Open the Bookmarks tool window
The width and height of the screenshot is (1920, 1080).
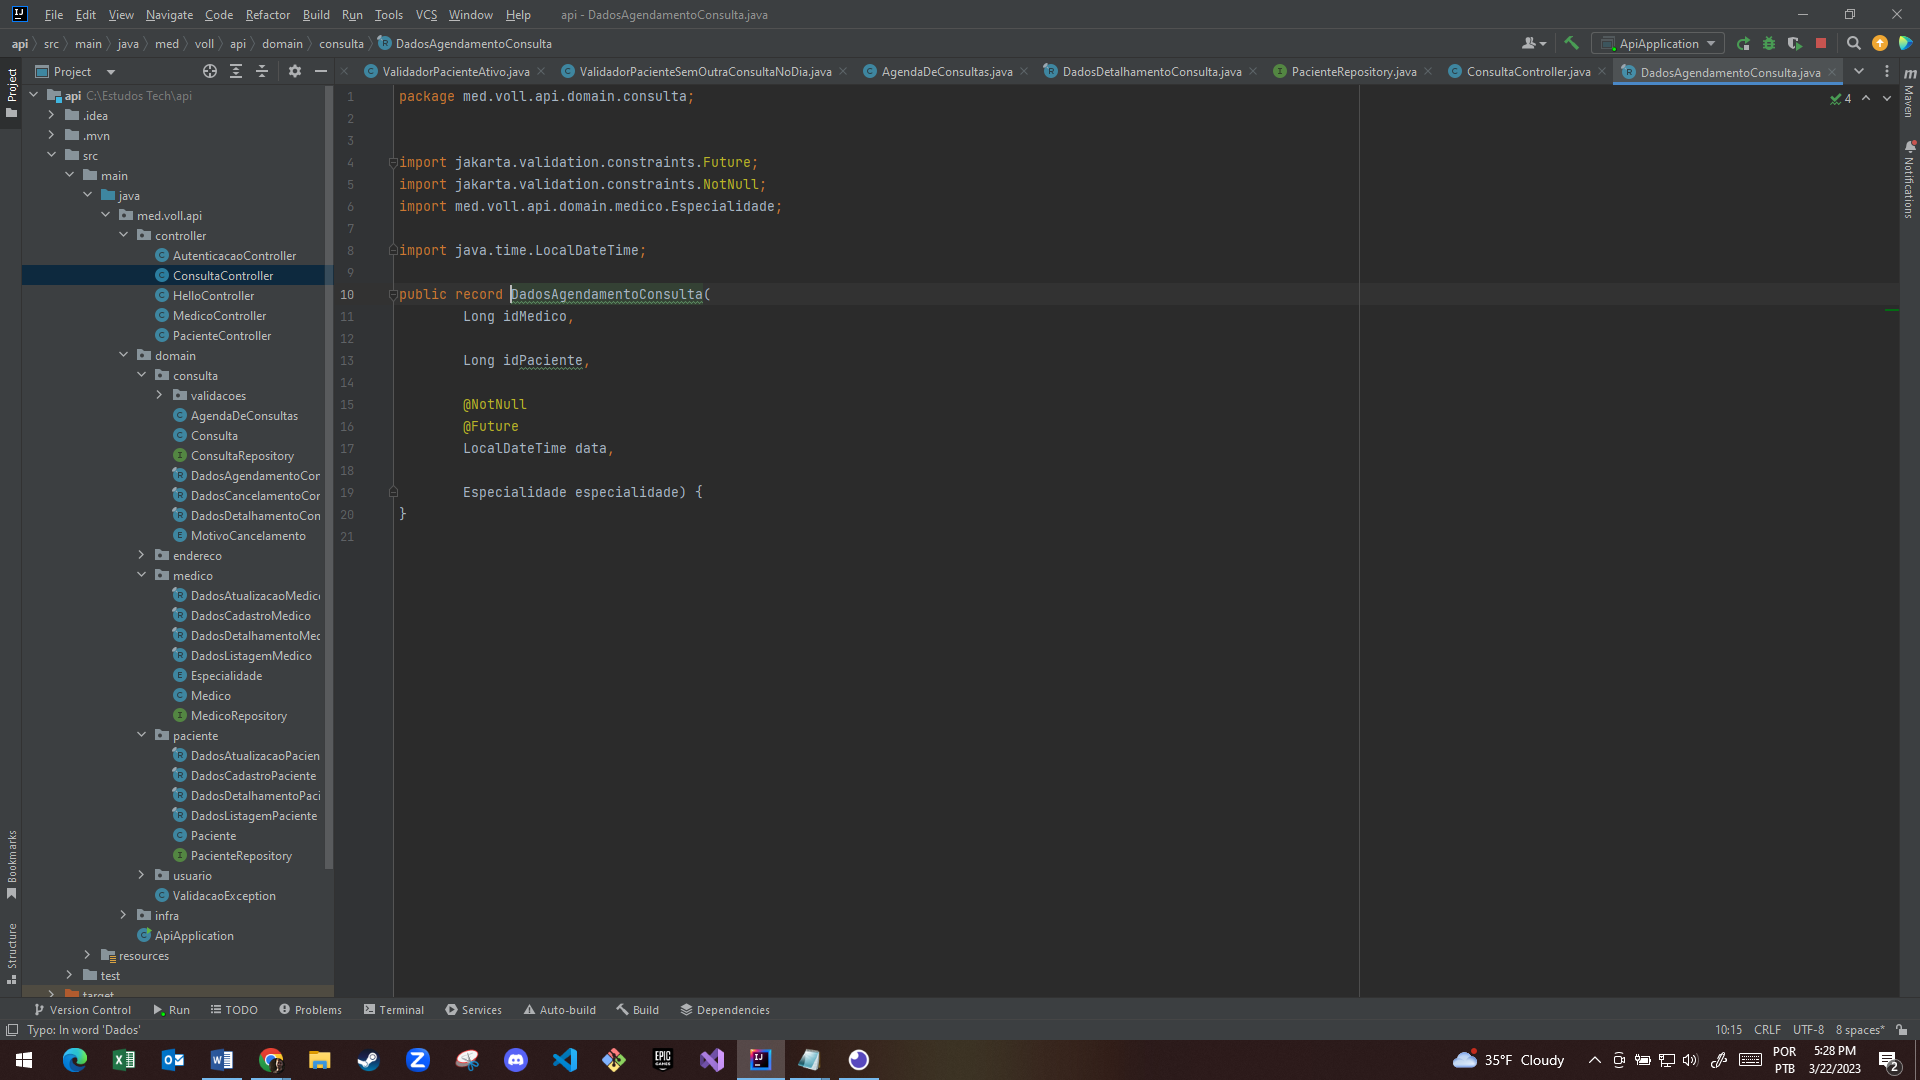(12, 864)
